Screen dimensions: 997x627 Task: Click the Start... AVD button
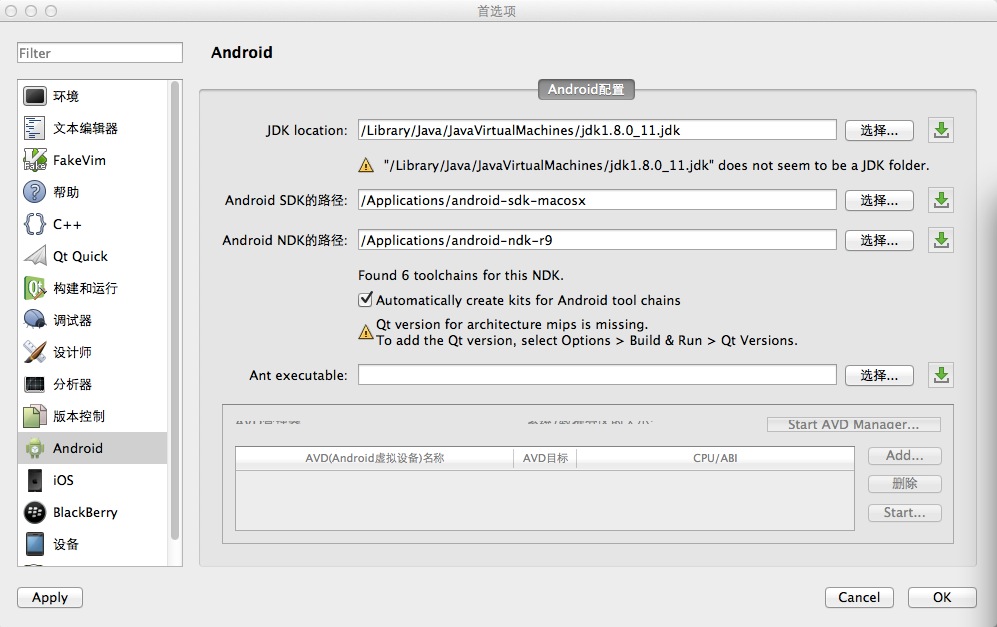pyautogui.click(x=905, y=513)
